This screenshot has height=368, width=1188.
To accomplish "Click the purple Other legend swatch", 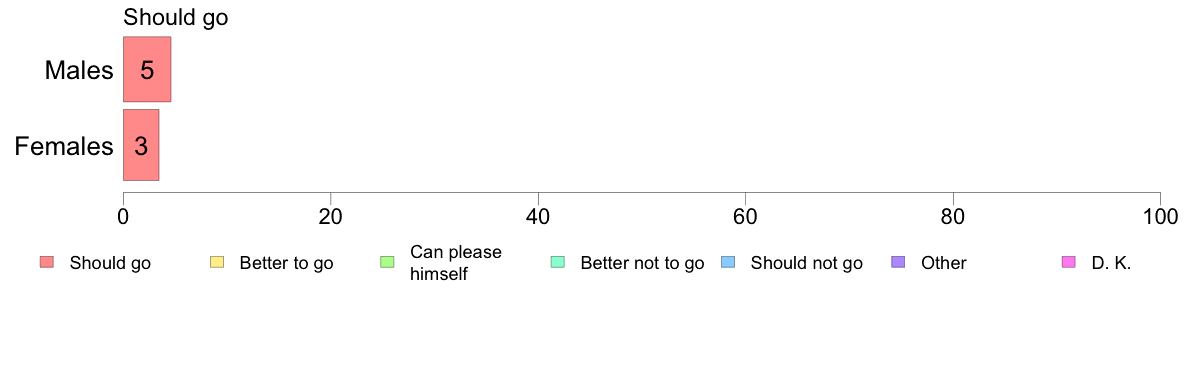I will click(898, 263).
